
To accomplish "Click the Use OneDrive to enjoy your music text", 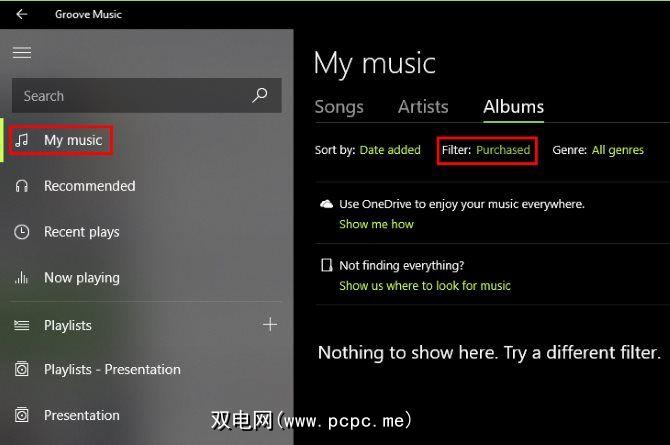I will [462, 204].
